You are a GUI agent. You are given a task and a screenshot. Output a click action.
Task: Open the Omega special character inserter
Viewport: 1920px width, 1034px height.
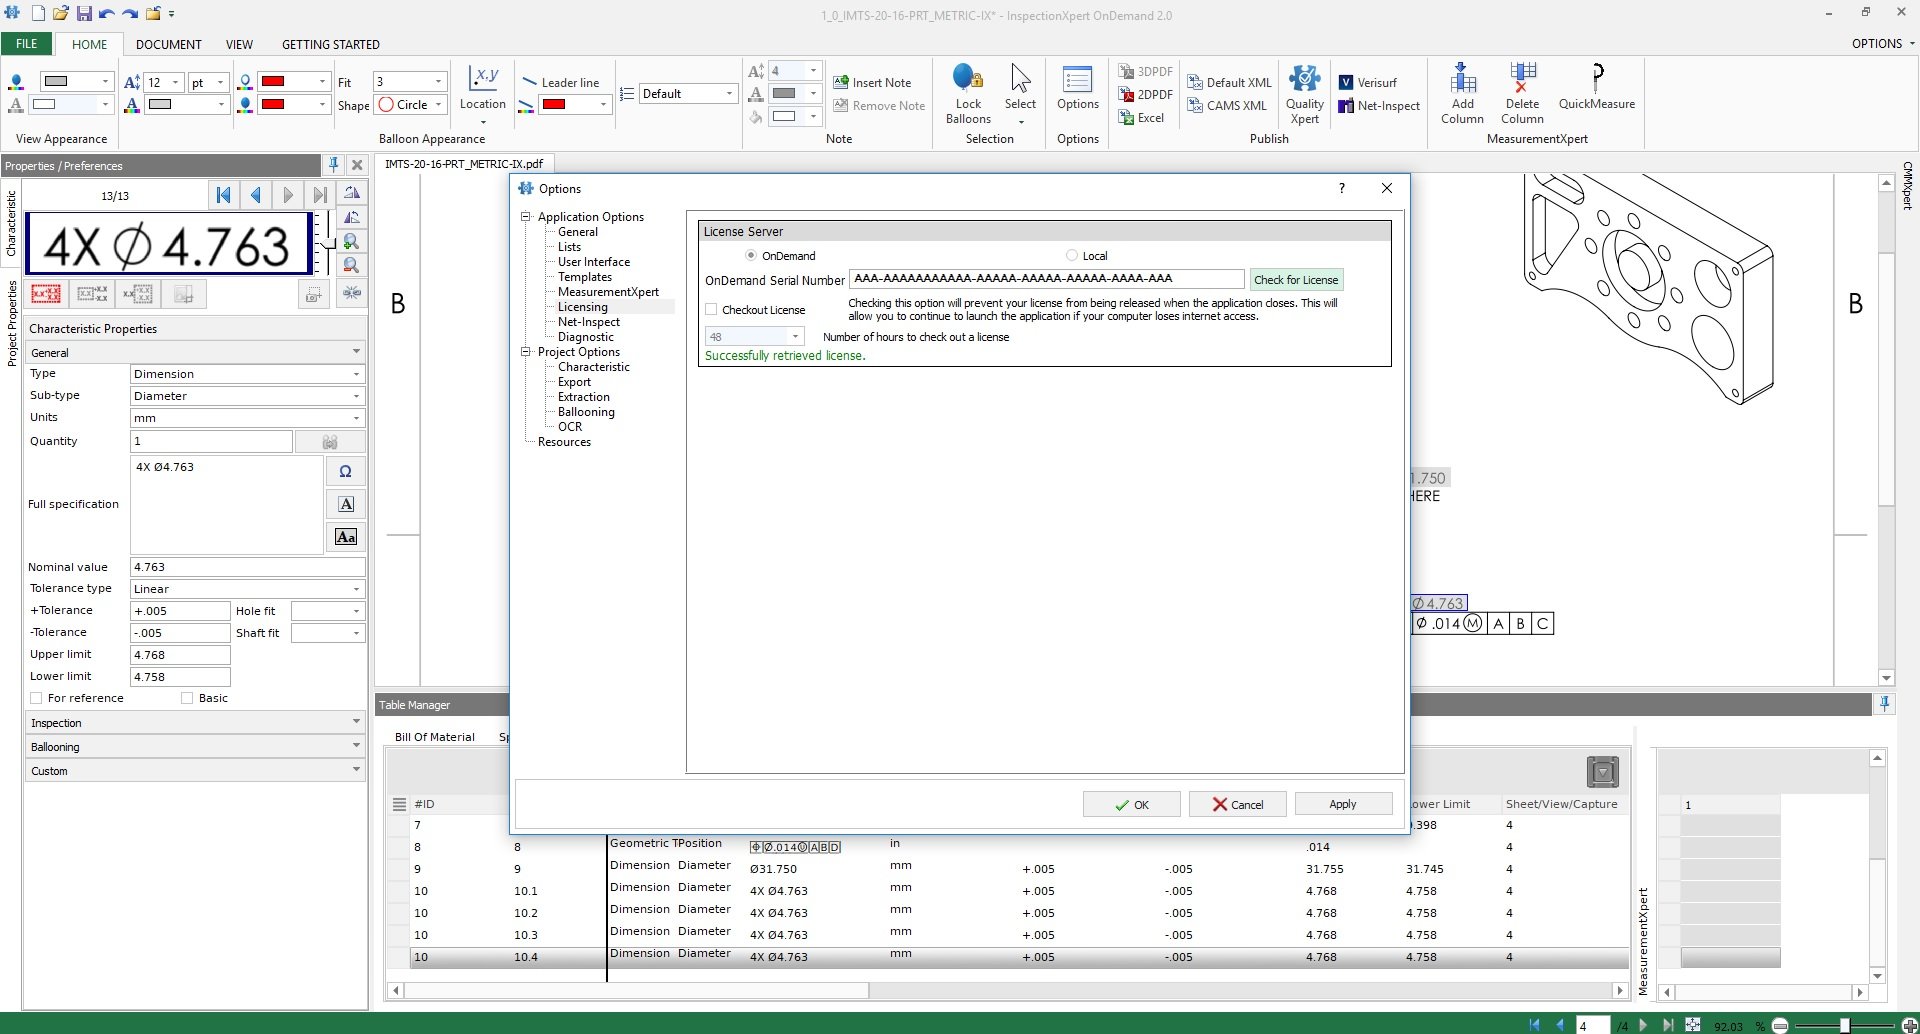pos(345,471)
